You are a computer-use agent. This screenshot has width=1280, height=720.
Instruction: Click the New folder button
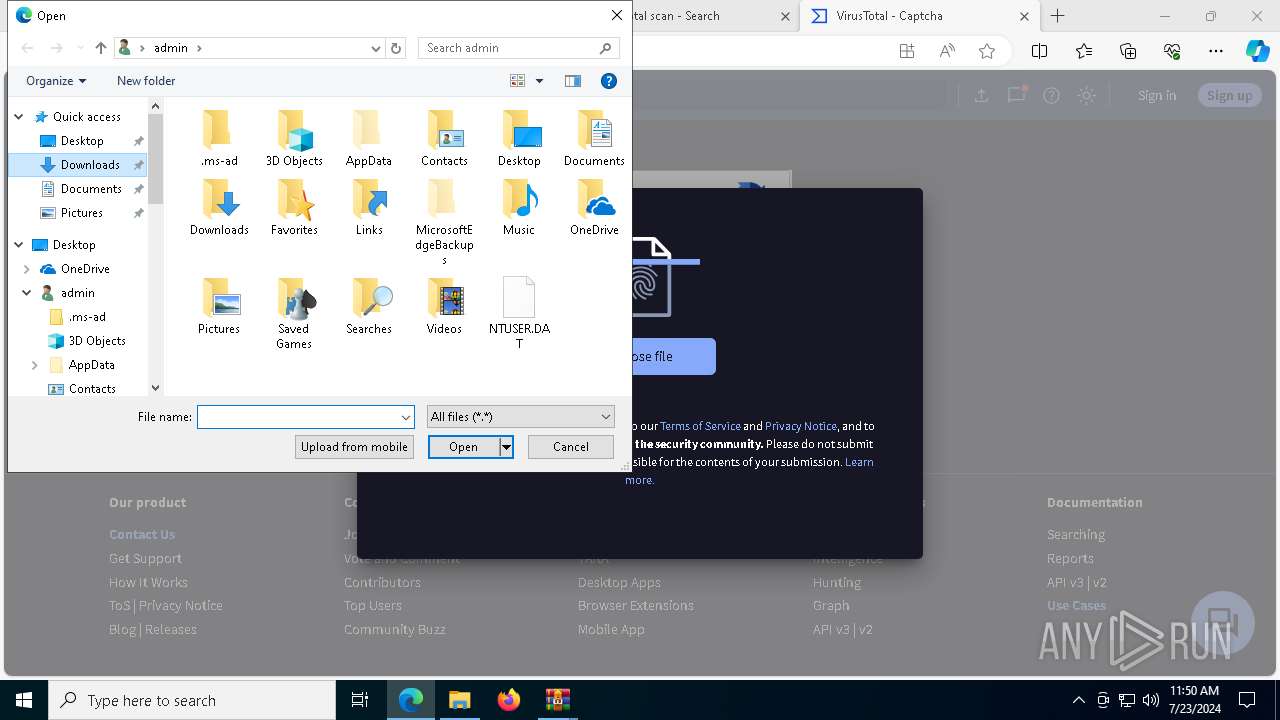click(146, 81)
